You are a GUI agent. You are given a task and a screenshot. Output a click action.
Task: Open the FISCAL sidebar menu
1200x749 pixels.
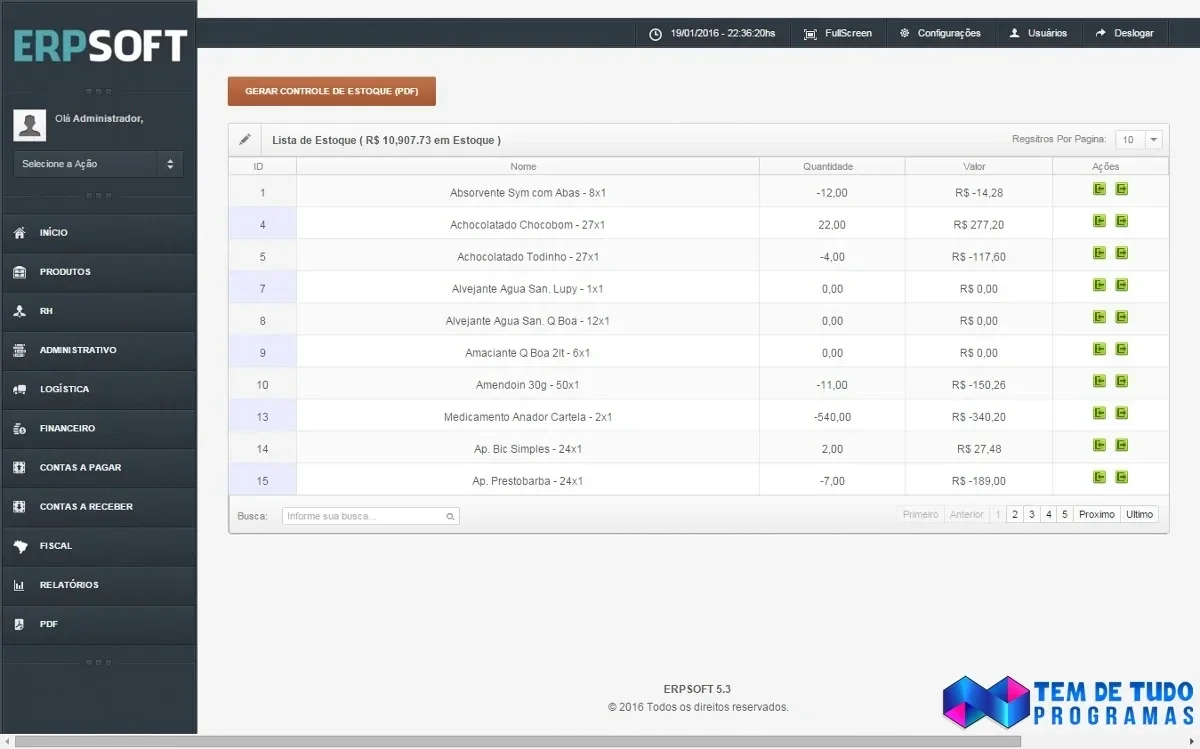(x=98, y=546)
